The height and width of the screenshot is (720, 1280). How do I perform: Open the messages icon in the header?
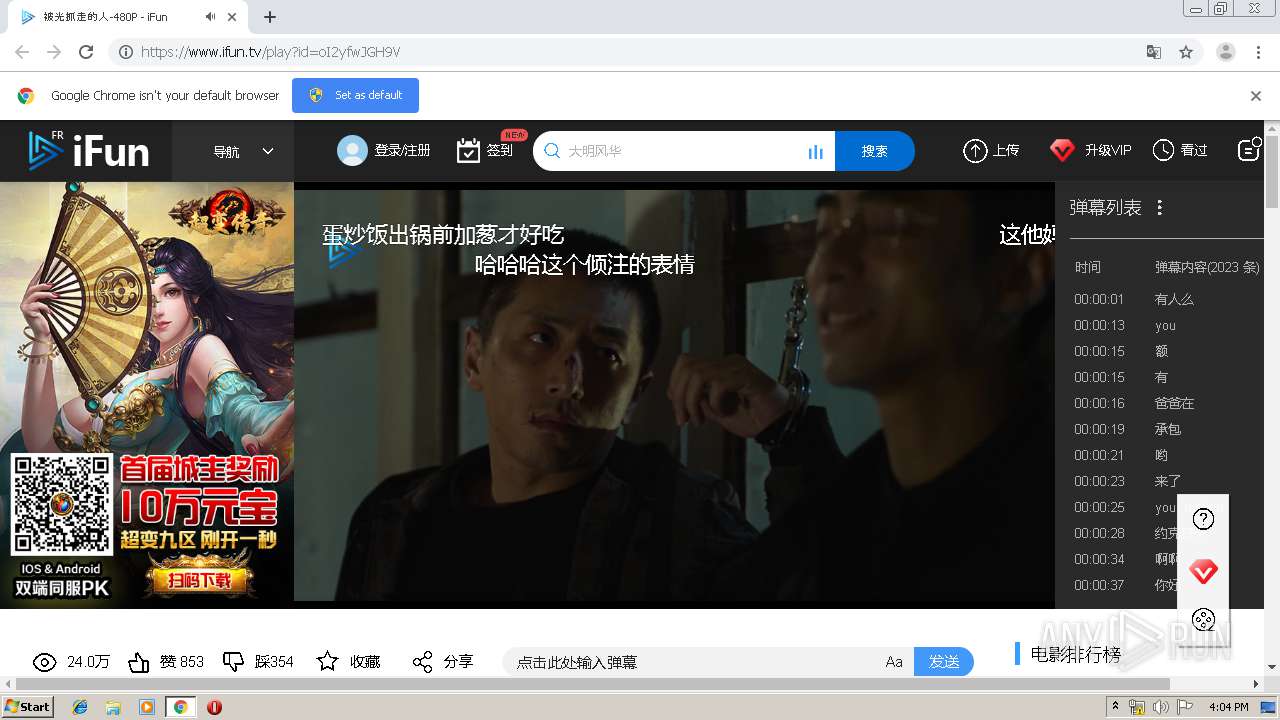coord(1249,149)
